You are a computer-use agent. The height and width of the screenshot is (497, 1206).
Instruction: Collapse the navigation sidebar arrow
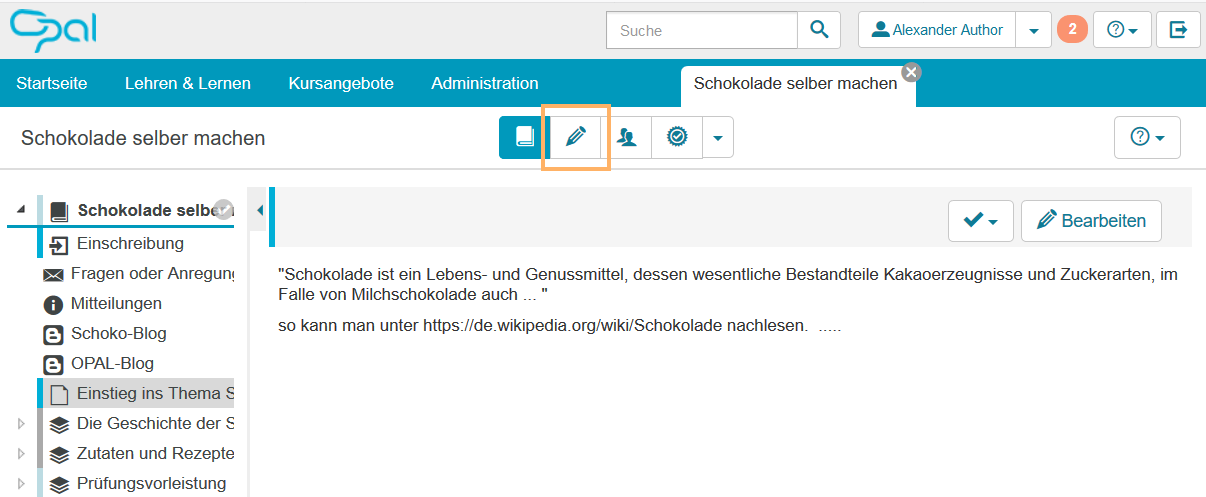[x=260, y=210]
